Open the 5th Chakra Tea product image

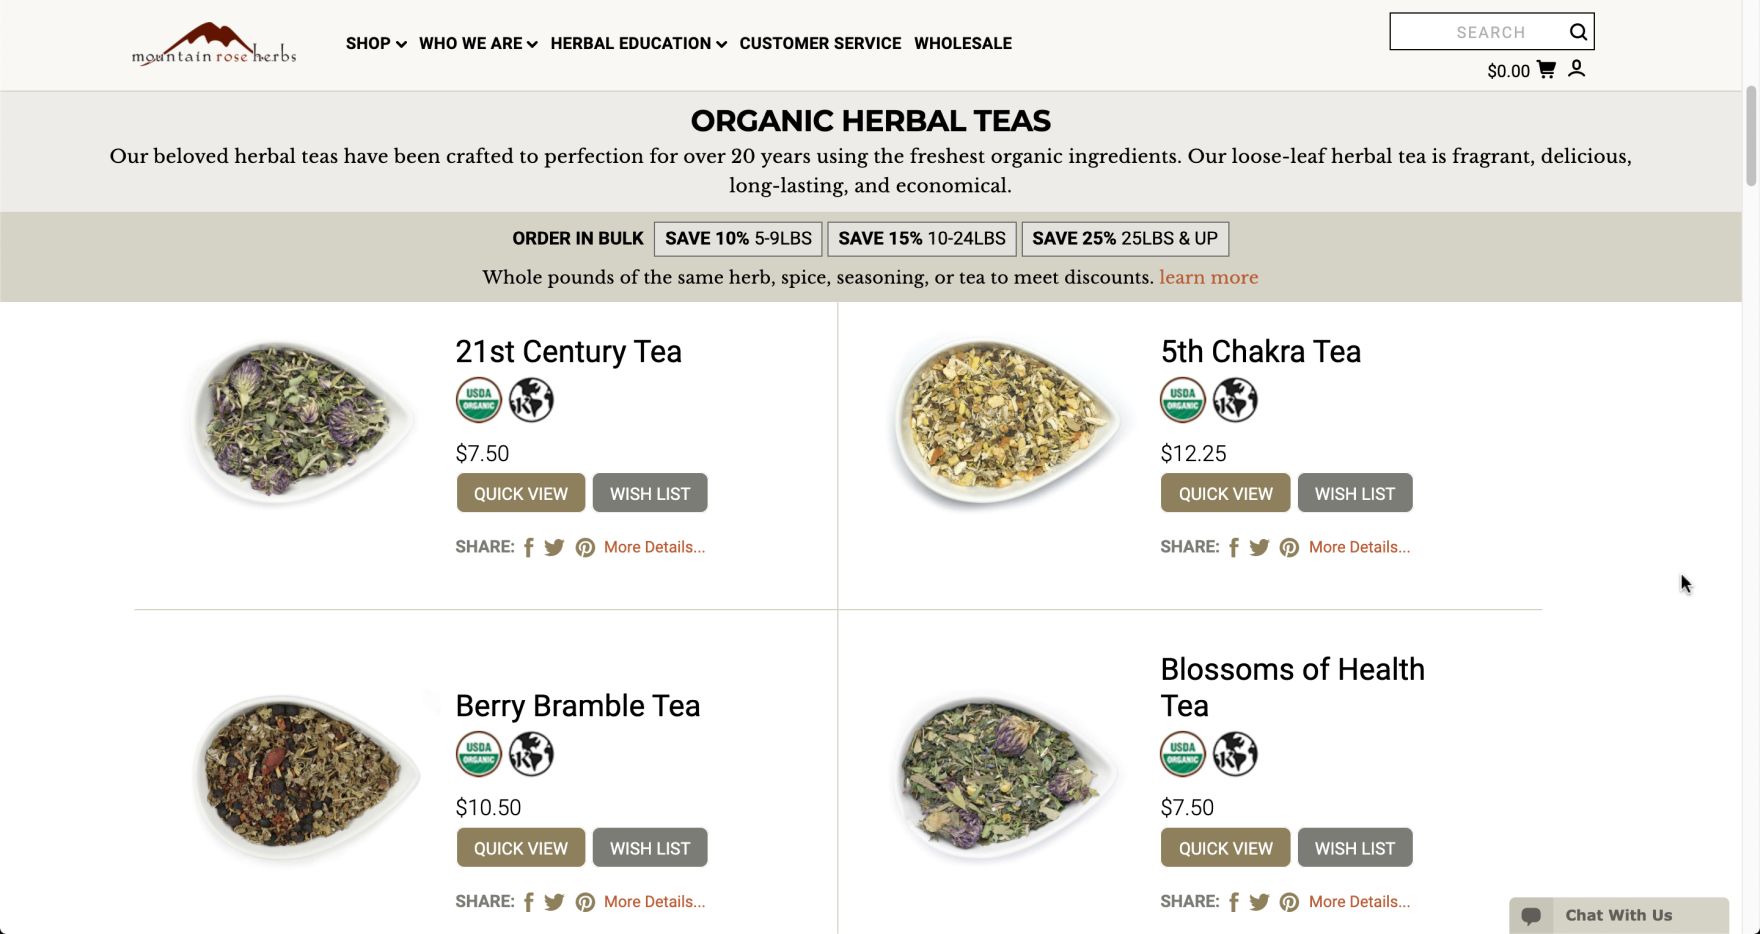click(1005, 420)
